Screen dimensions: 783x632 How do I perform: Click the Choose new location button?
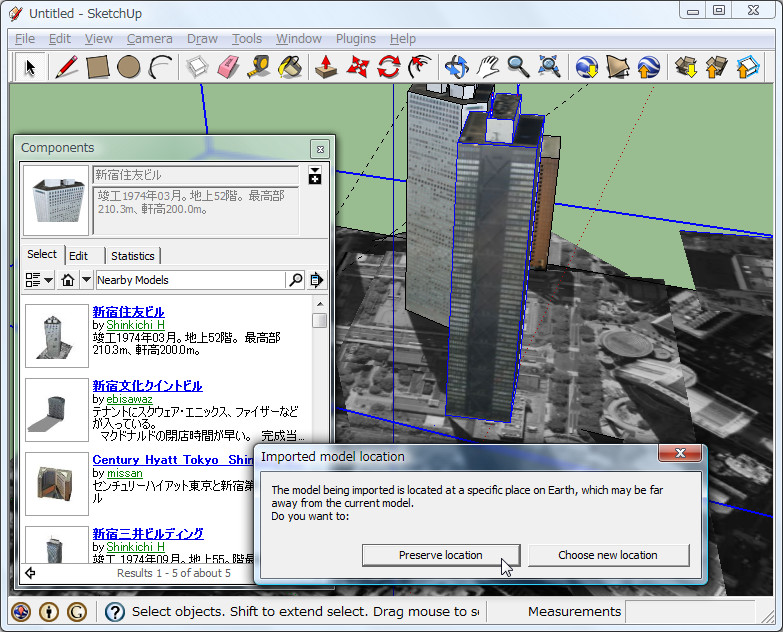point(608,555)
